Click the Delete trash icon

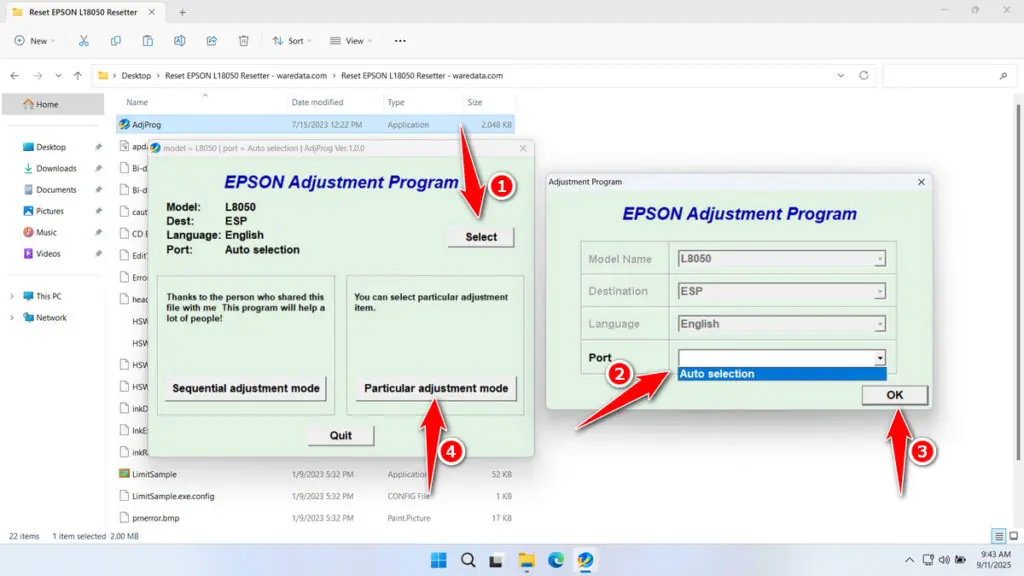(244, 41)
